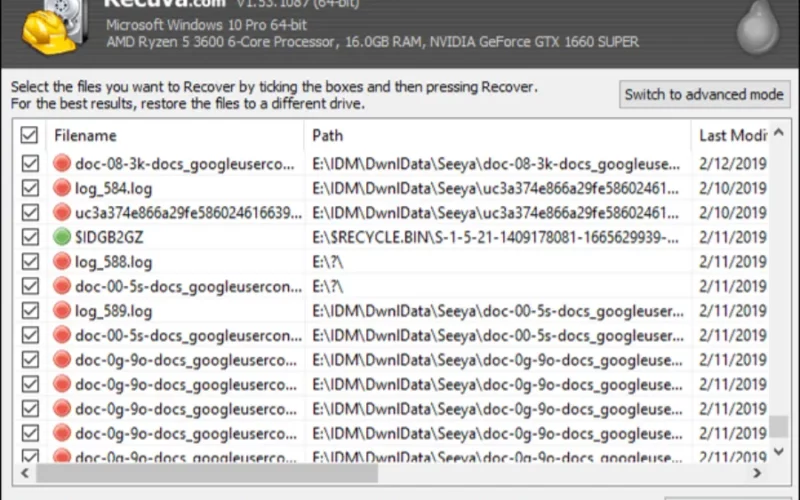The width and height of the screenshot is (800, 500).
Task: Click the path cell of log_584.log
Action: coord(495,188)
